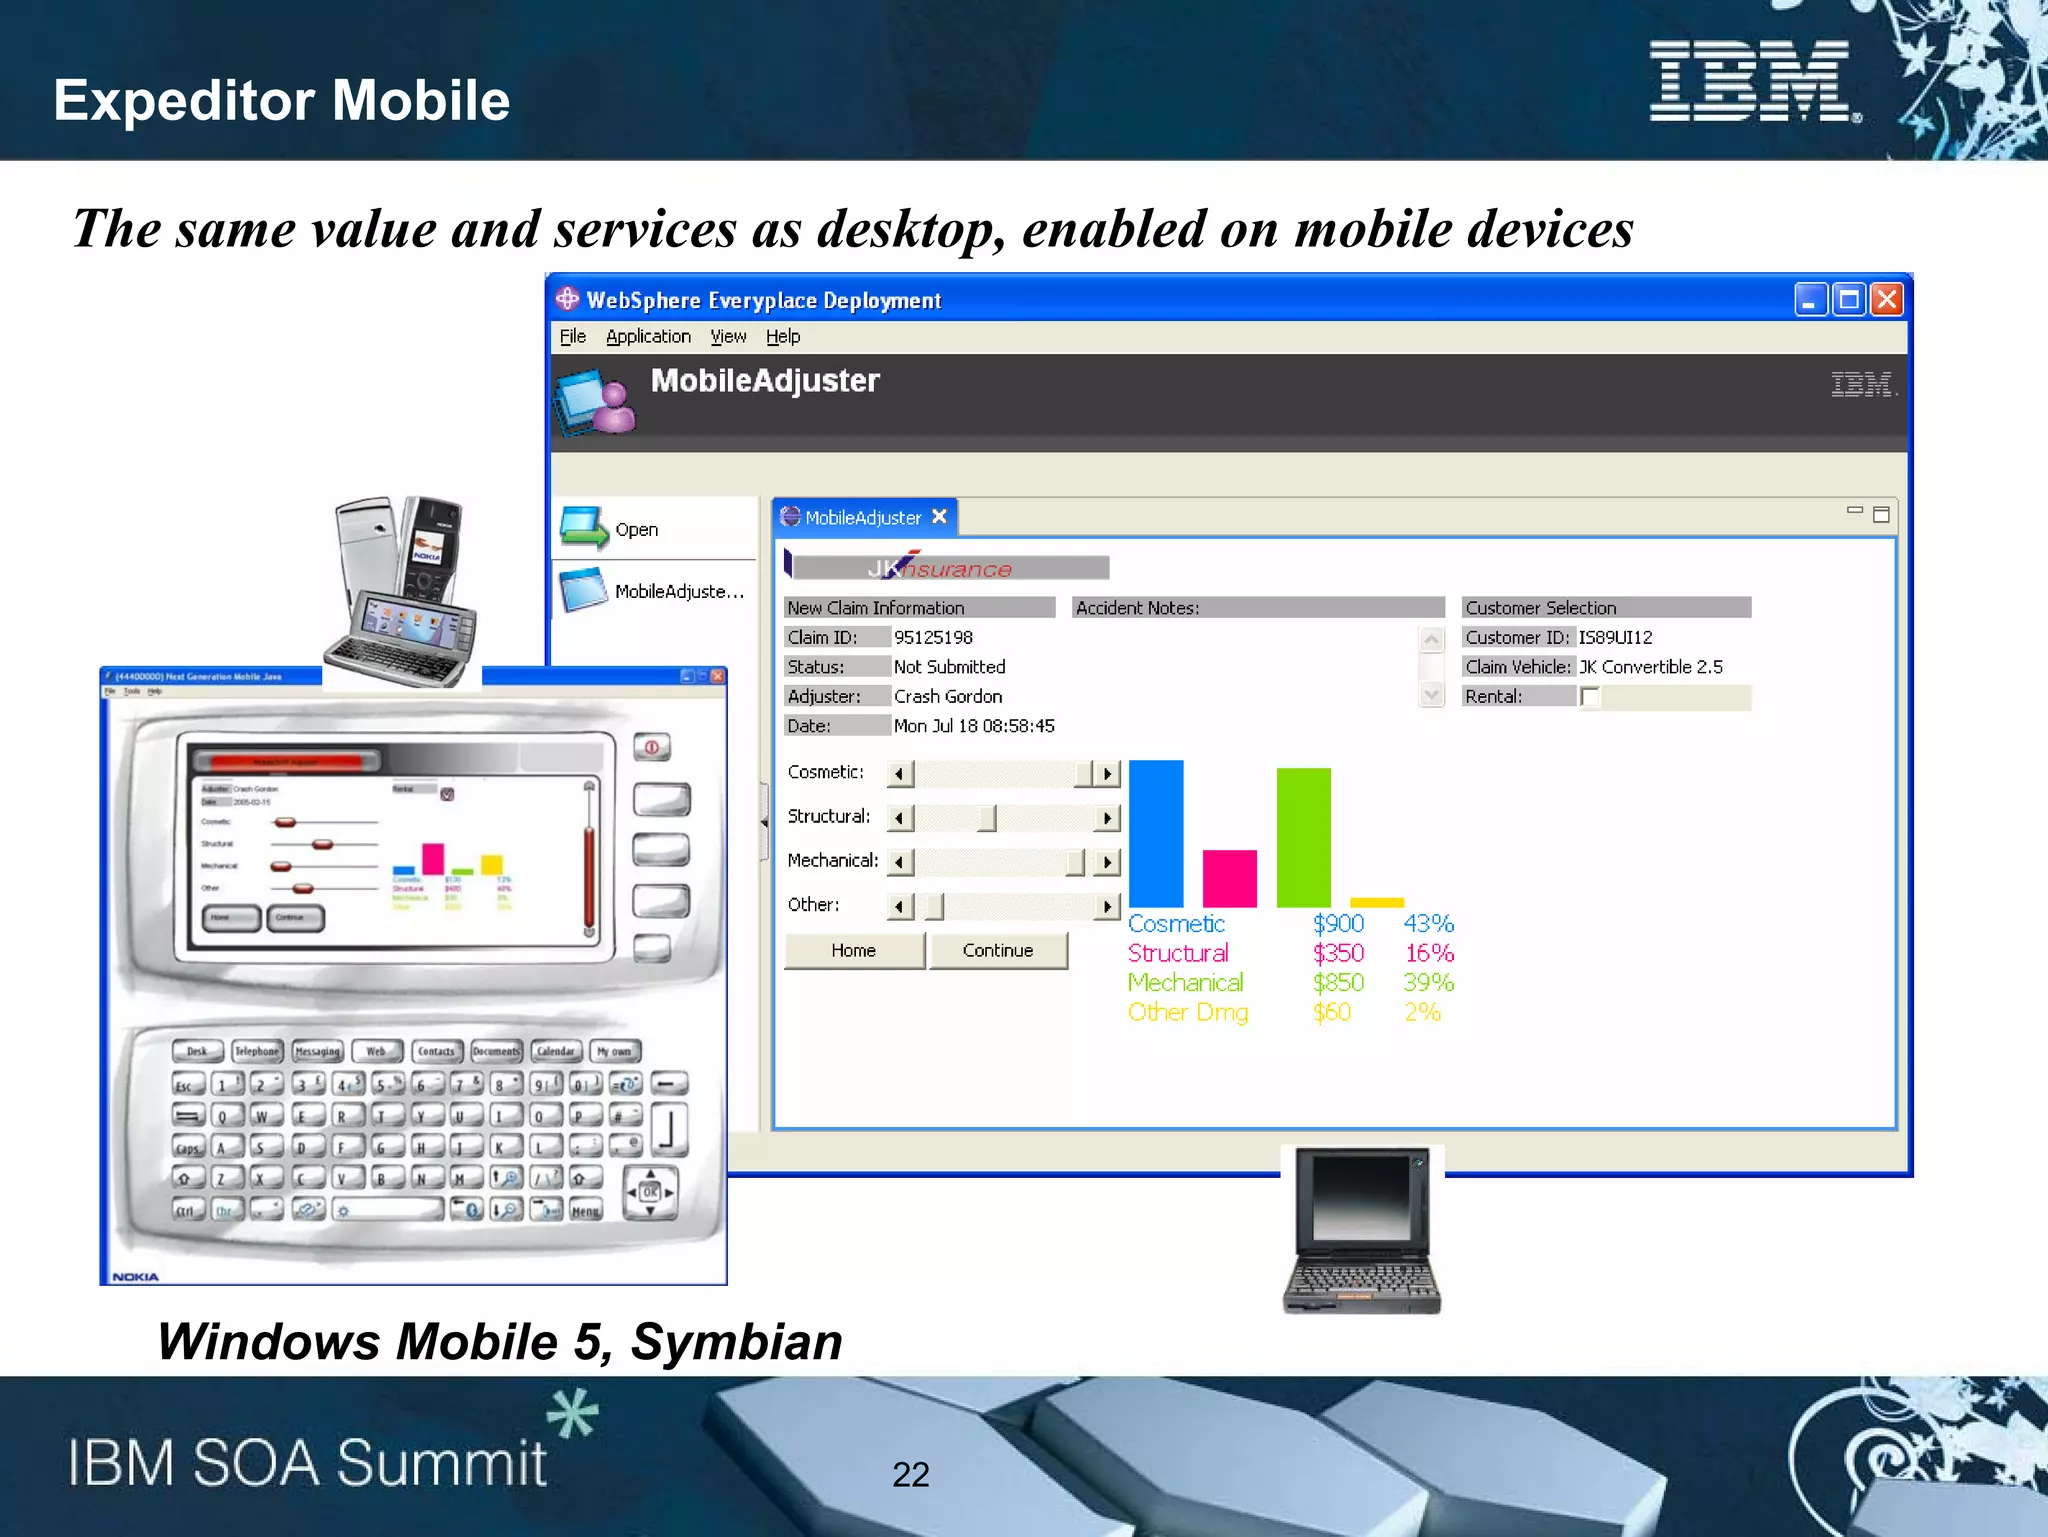Click the Esc key on Nokia keyboard

point(186,1086)
